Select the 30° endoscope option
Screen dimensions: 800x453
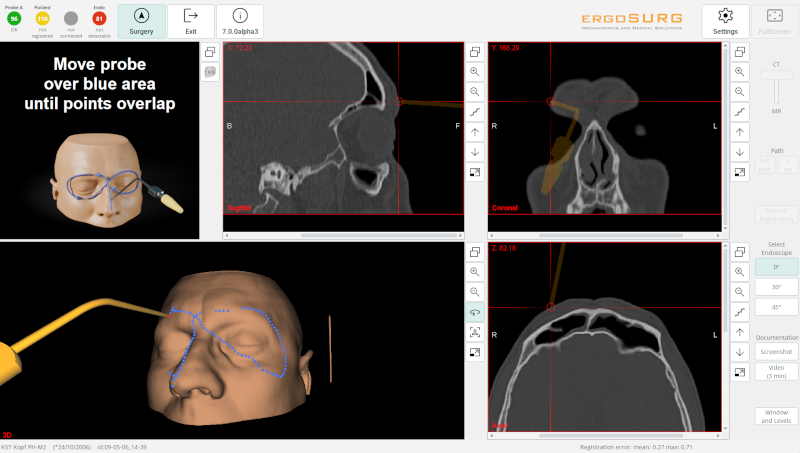tap(776, 287)
